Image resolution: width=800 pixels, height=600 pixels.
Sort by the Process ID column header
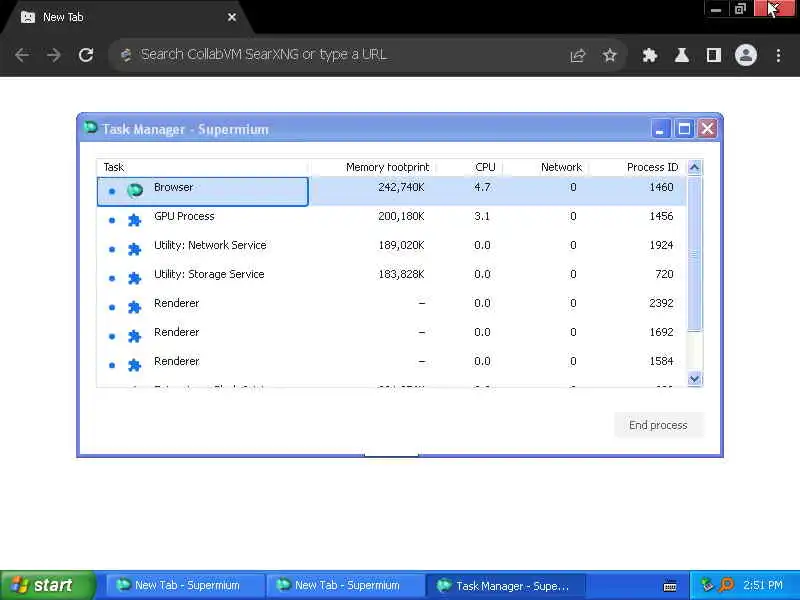coord(638,167)
